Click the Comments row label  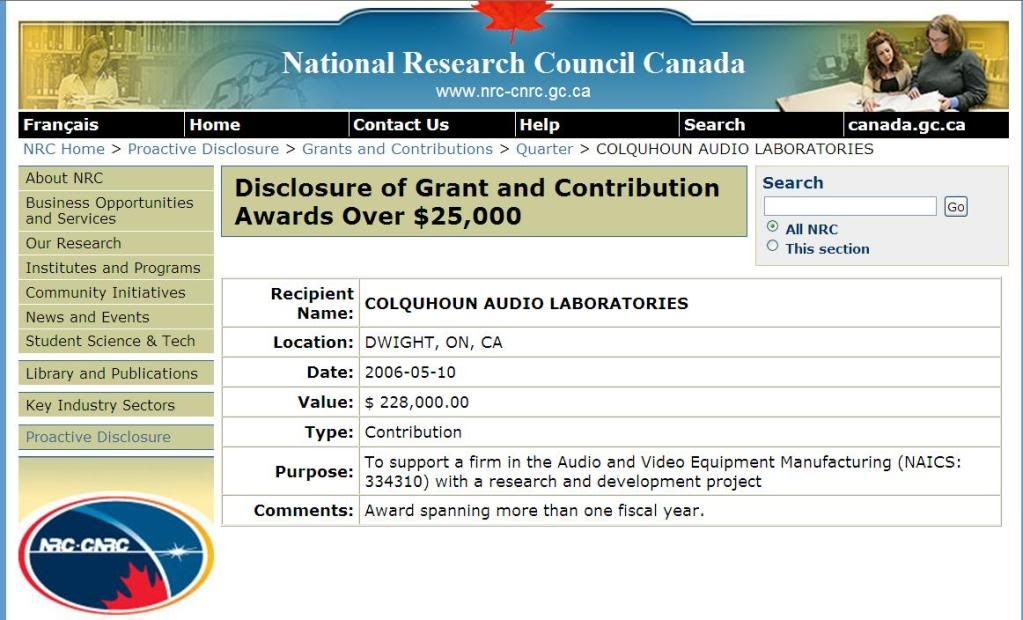point(304,510)
